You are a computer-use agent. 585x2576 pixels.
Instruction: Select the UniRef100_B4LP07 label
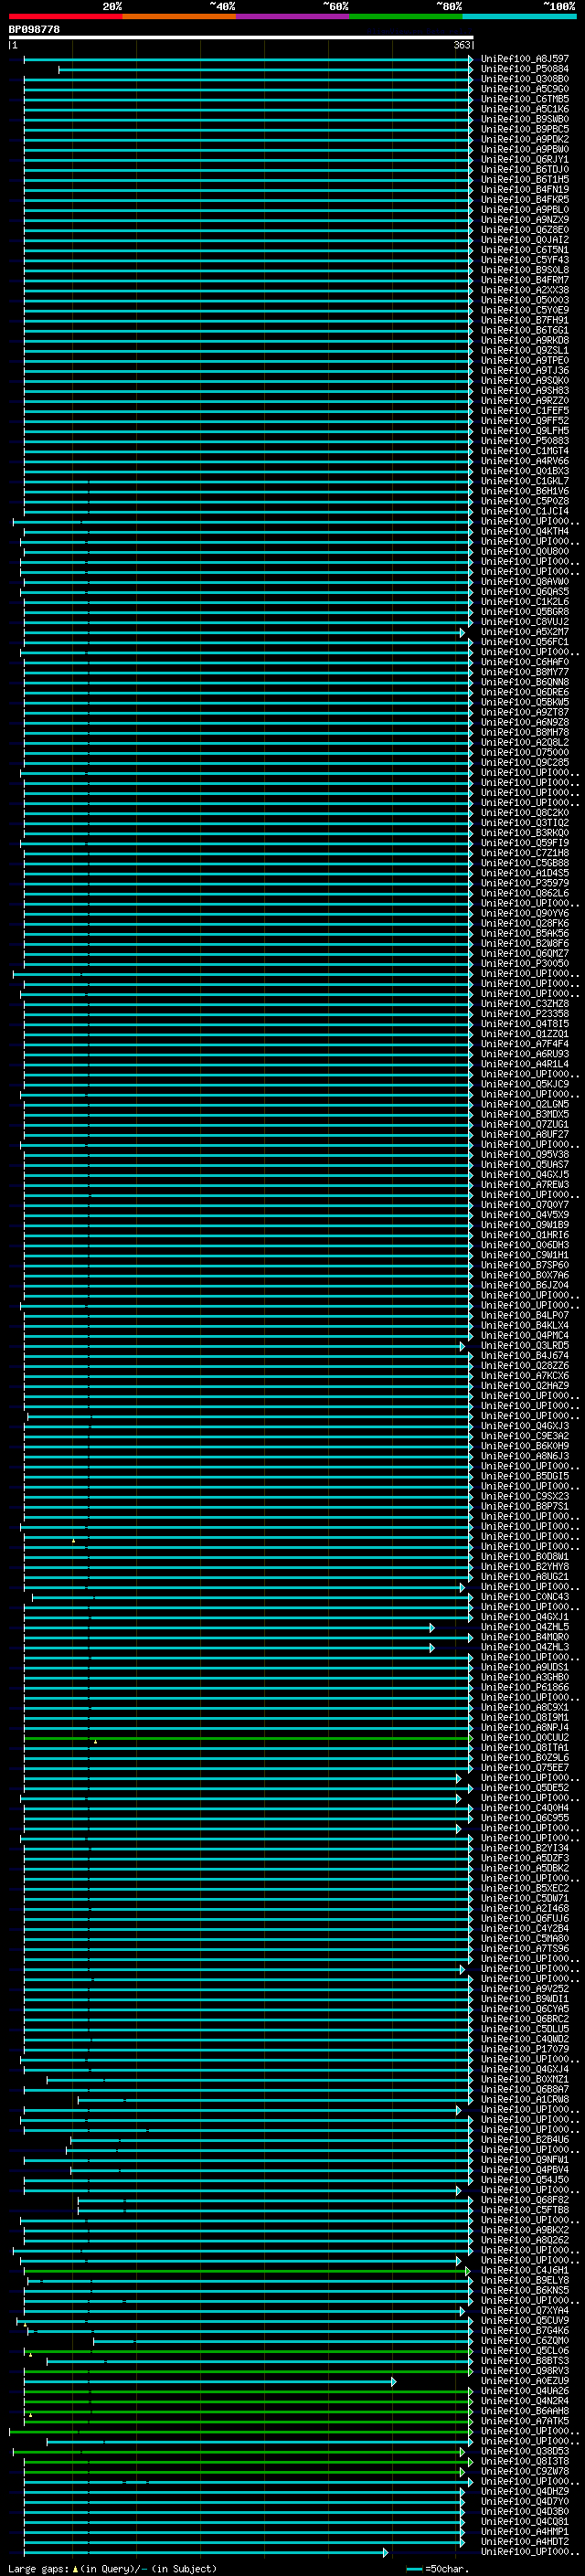coord(525,1316)
